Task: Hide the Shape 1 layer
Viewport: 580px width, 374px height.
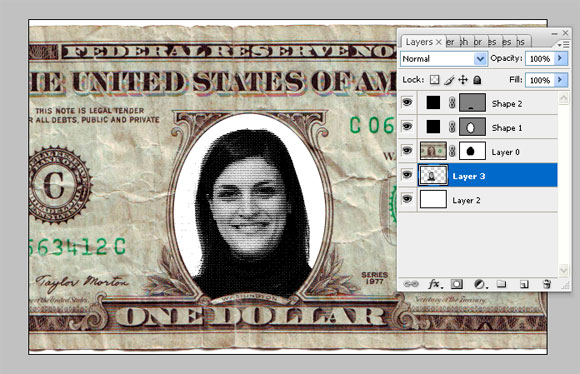Action: [x=407, y=126]
